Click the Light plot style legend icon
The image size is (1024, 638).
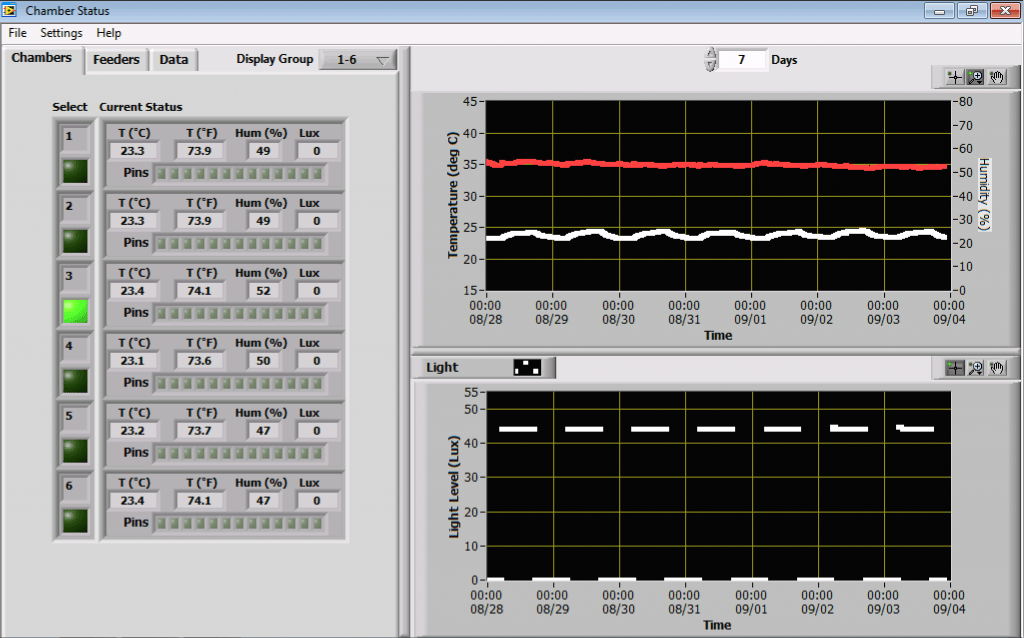527,367
